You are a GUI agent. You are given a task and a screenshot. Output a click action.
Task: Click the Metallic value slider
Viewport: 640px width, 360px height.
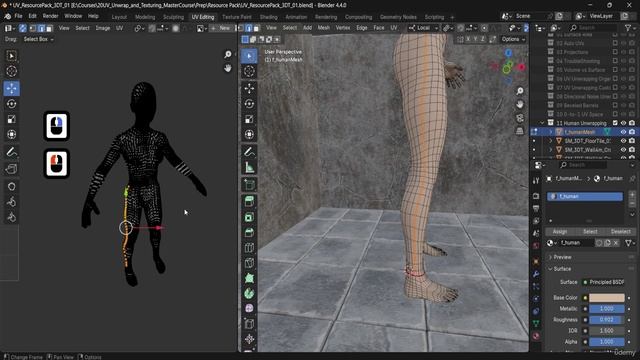(607, 309)
